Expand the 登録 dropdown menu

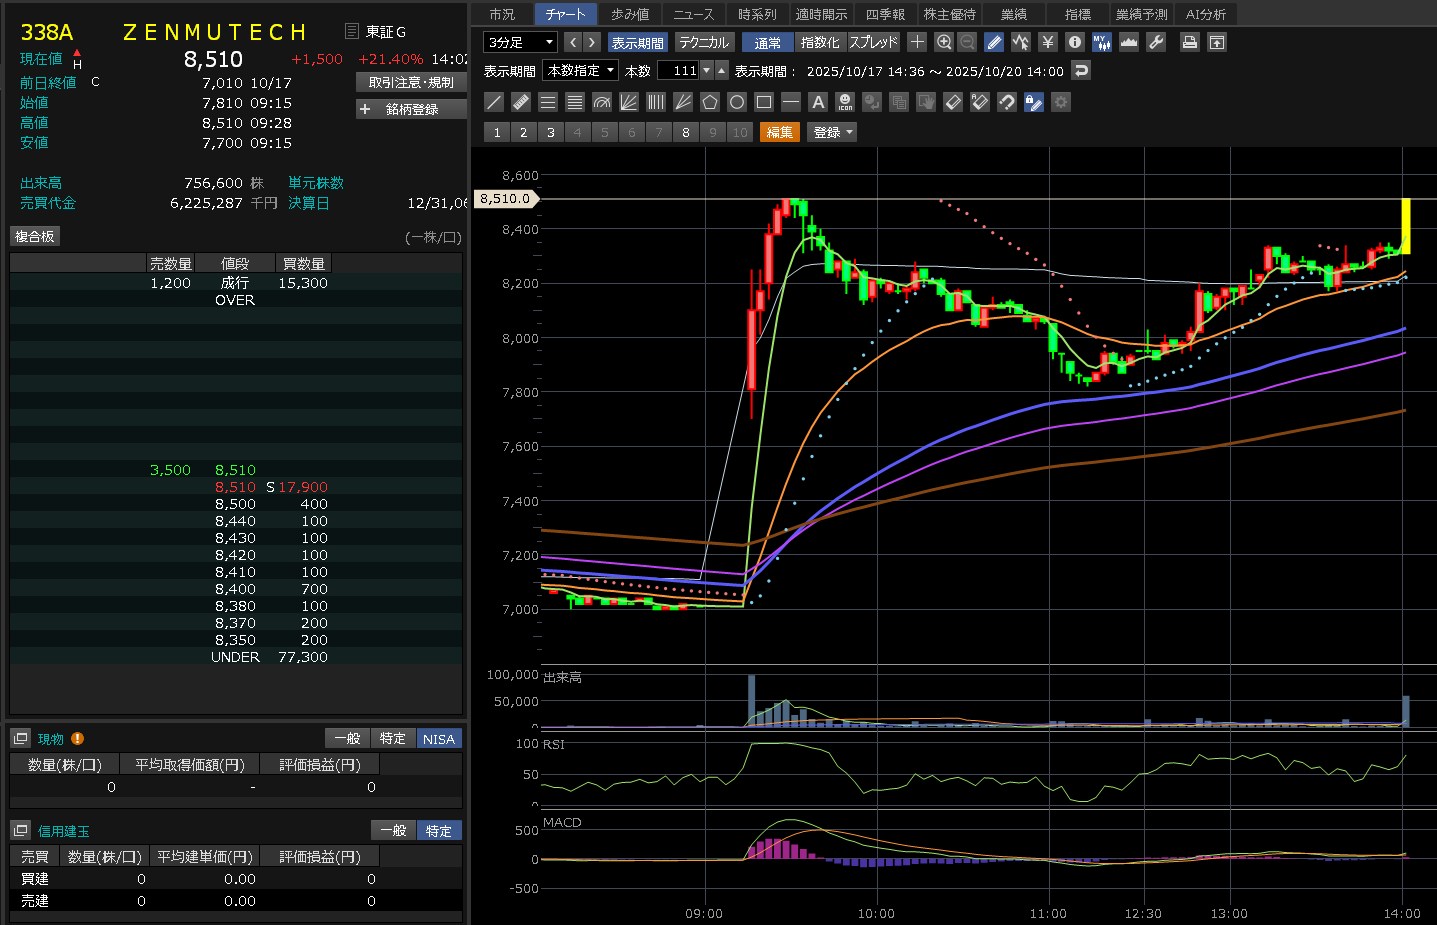coord(833,132)
